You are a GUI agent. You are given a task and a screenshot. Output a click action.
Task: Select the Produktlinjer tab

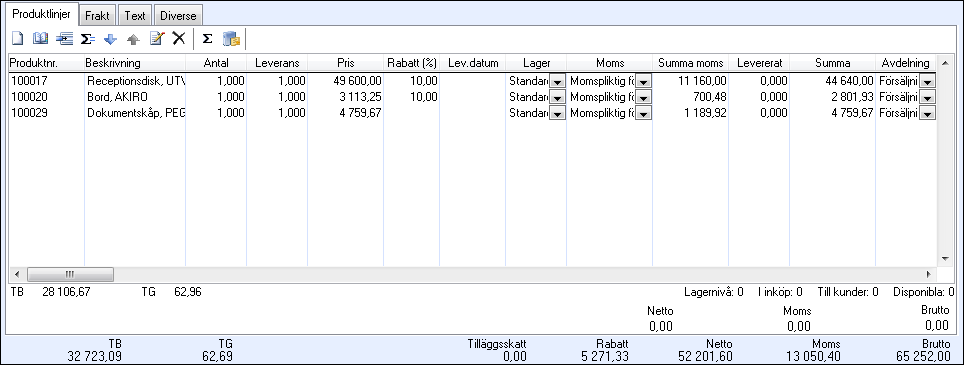(42, 14)
